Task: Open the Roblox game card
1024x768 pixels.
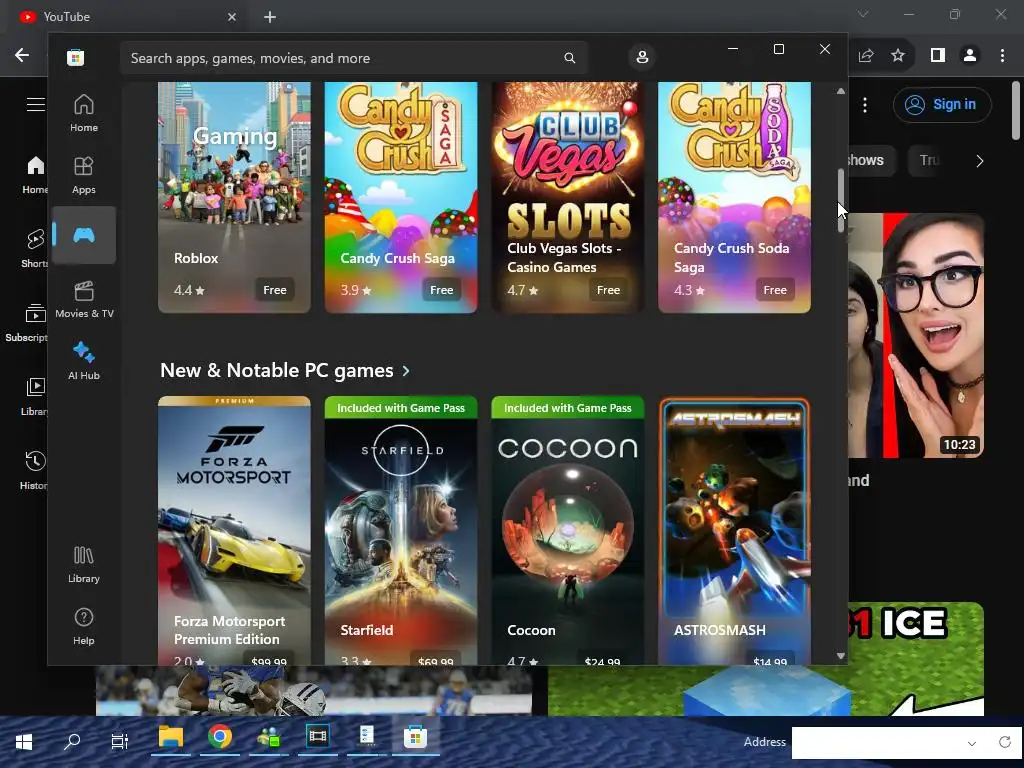Action: tap(234, 197)
